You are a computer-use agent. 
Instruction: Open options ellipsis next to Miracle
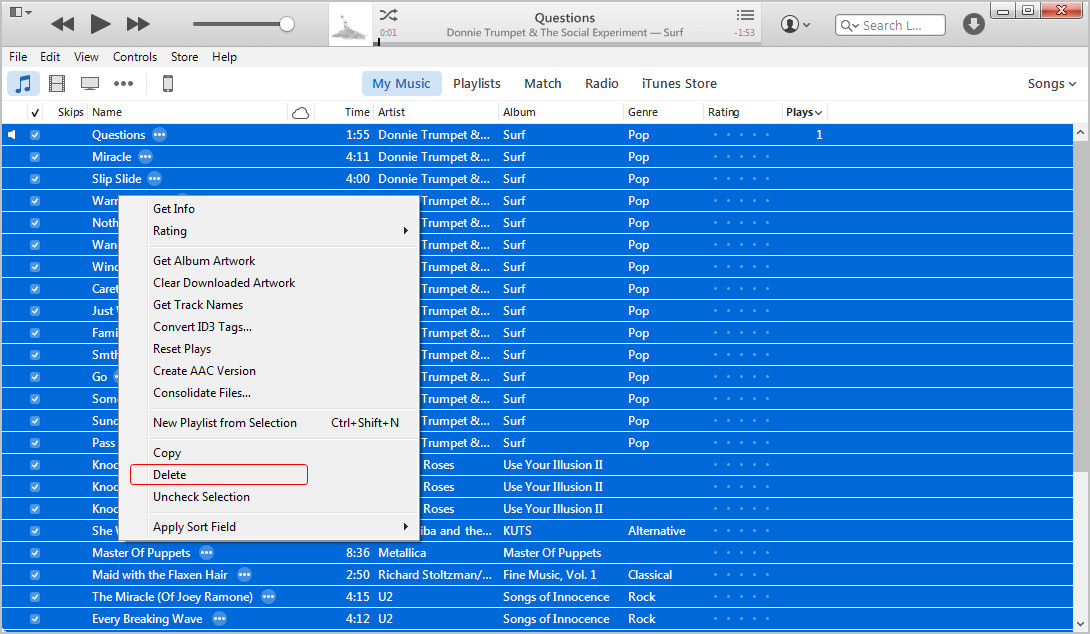tap(145, 157)
